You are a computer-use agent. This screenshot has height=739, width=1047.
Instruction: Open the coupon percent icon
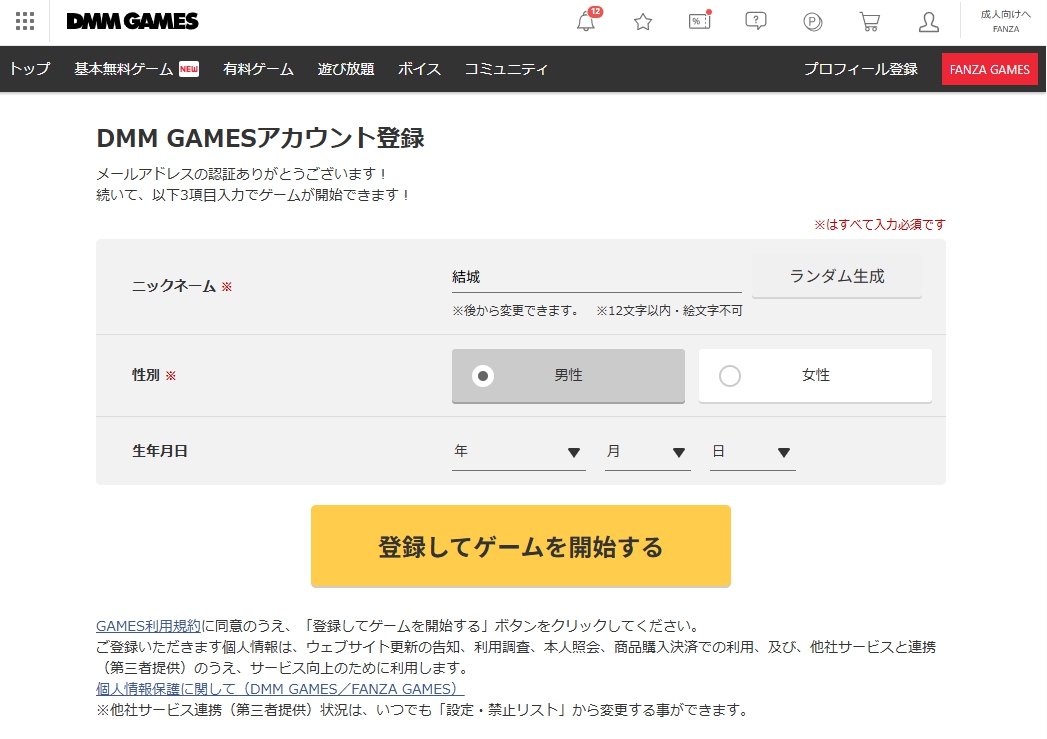coord(699,21)
